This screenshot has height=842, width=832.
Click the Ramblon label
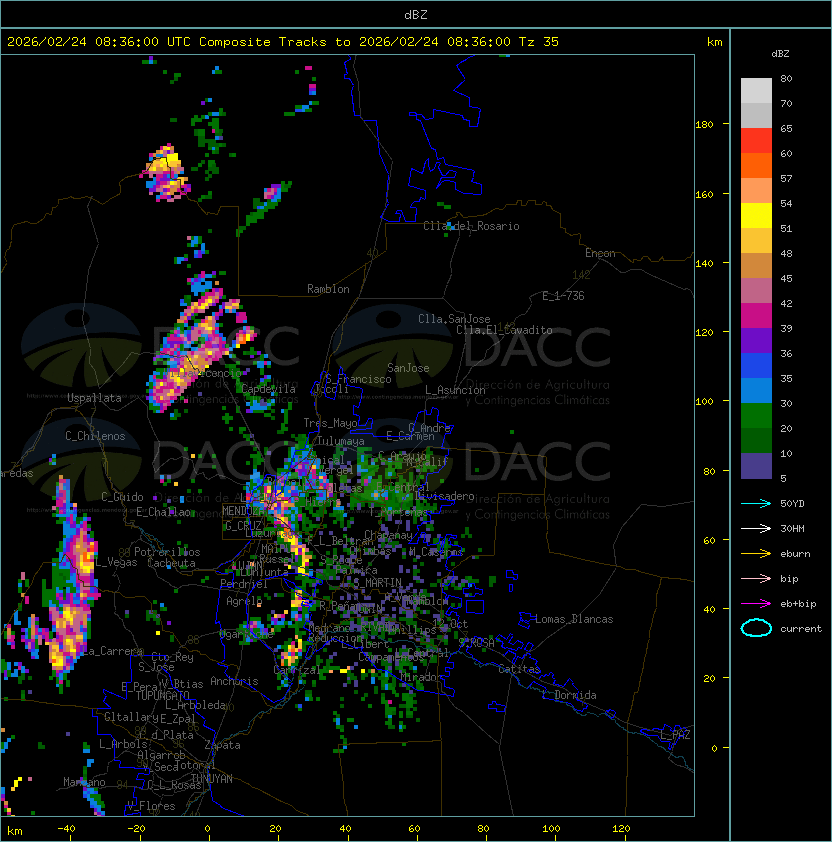point(328,289)
